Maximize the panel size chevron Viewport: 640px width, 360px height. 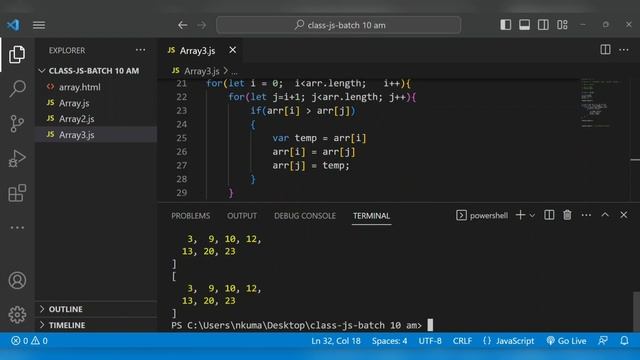click(x=605, y=215)
